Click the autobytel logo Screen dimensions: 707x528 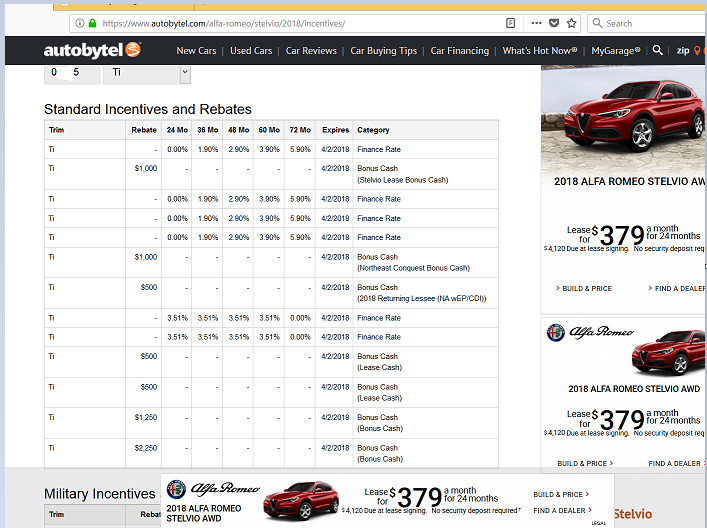pos(92,50)
